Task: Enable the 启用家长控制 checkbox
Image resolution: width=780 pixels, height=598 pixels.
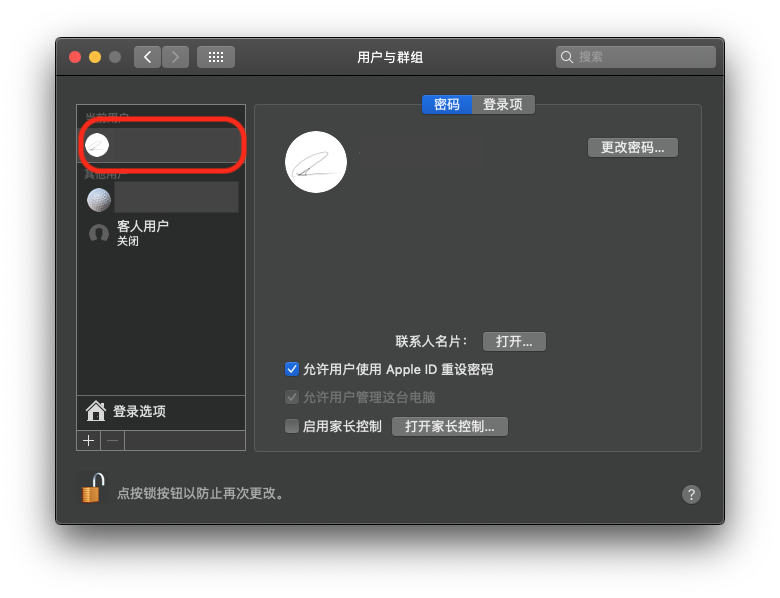Action: coord(292,426)
